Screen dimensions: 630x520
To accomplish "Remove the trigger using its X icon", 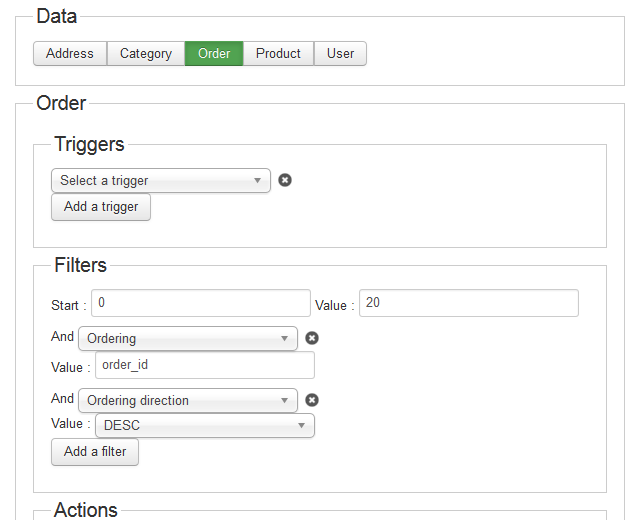I will (x=285, y=180).
